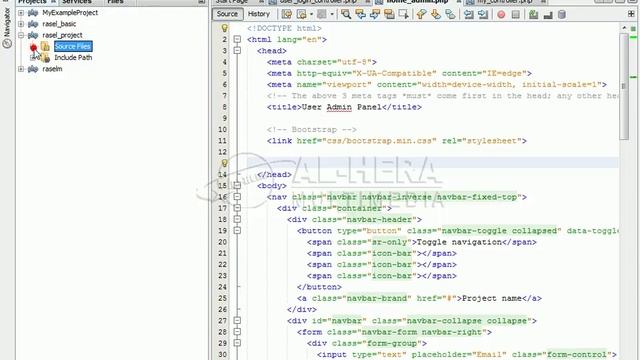Collapse button fold on line 19
Viewport: 640px width, 360px height.
tap(237, 231)
